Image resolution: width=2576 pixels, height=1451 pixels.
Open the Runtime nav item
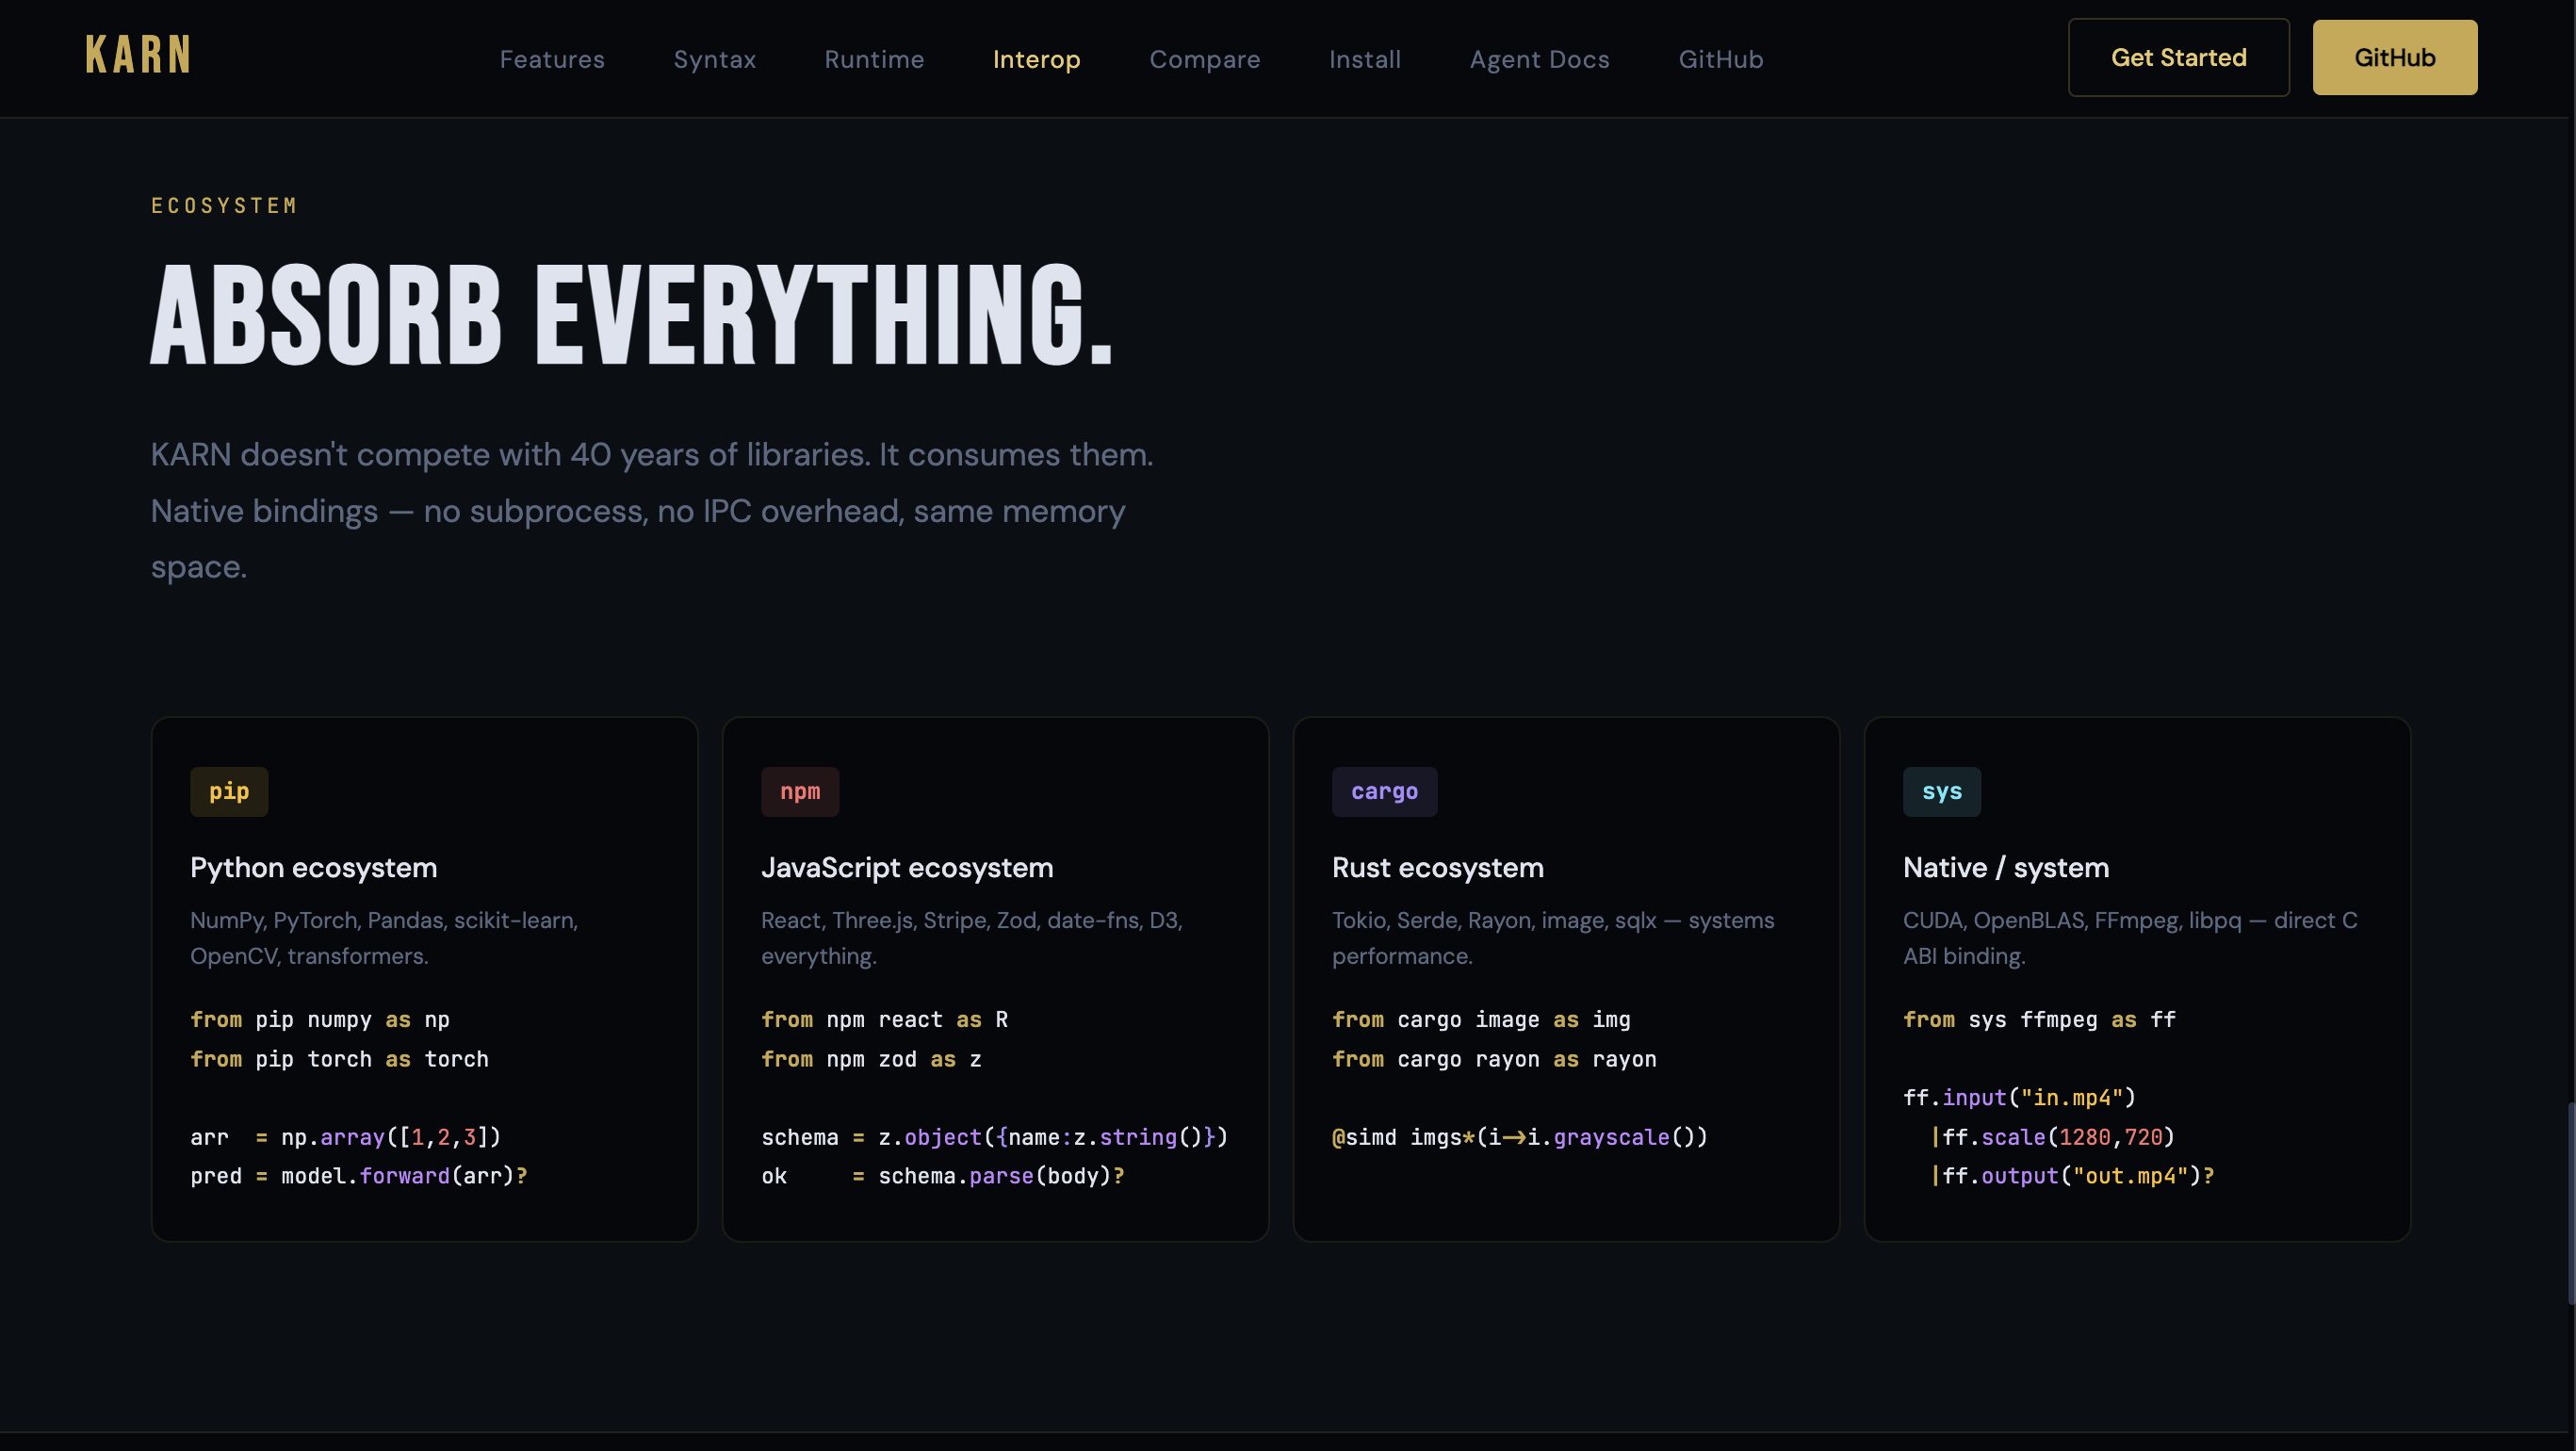[x=874, y=59]
